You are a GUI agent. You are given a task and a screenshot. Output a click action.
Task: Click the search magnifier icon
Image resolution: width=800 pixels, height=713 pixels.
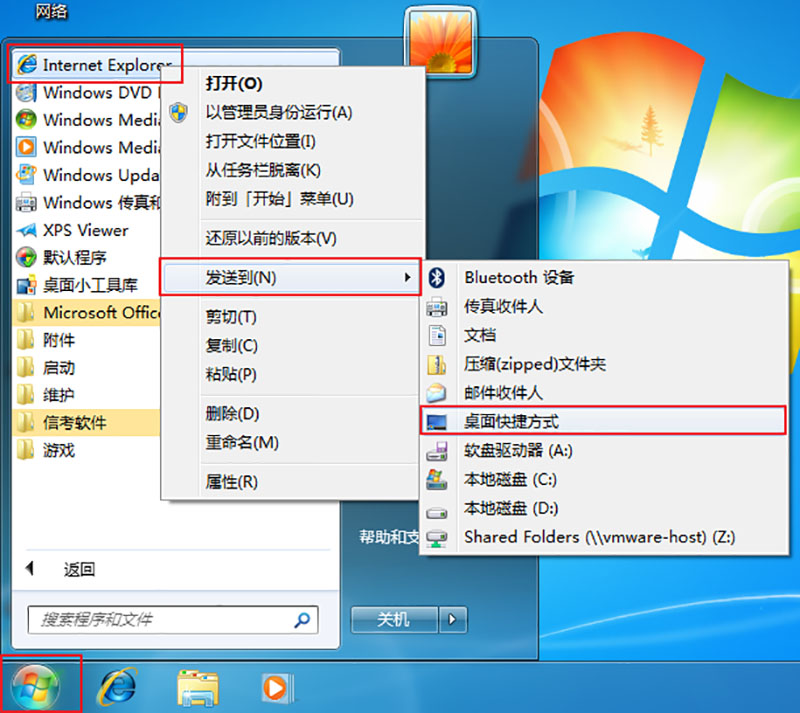click(x=302, y=620)
